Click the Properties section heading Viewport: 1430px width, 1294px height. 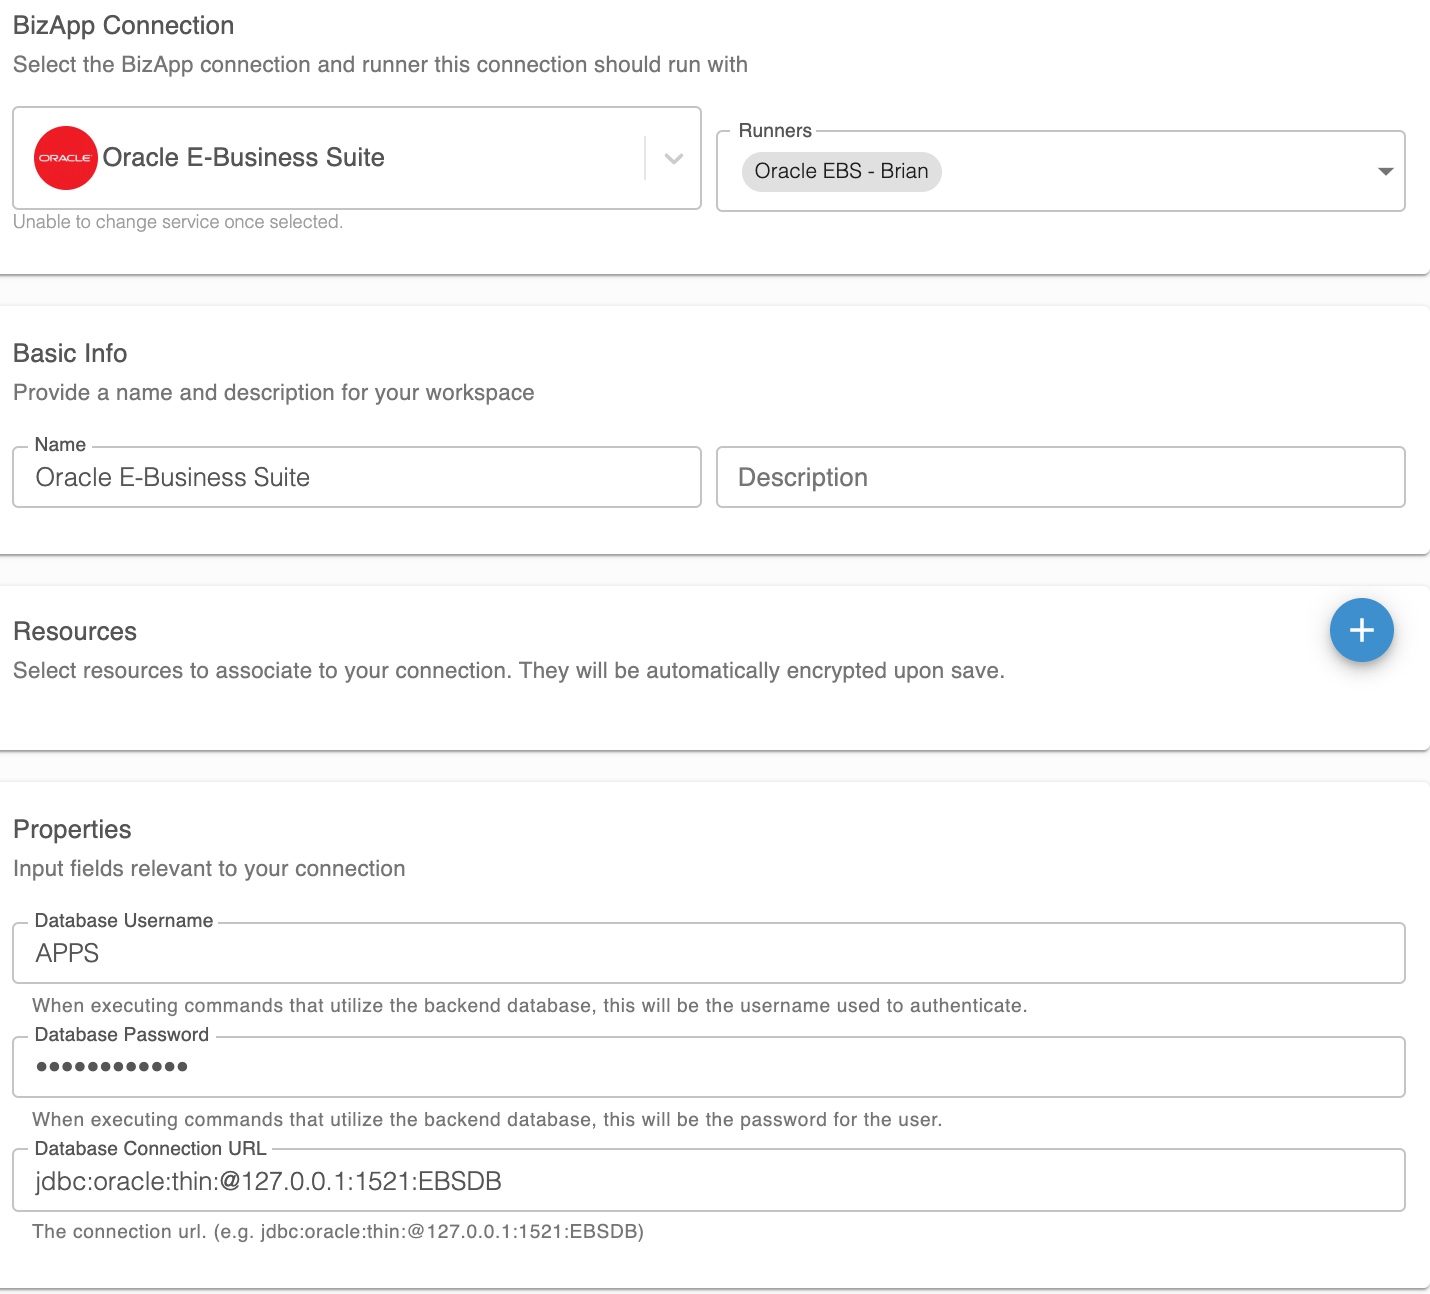(72, 830)
